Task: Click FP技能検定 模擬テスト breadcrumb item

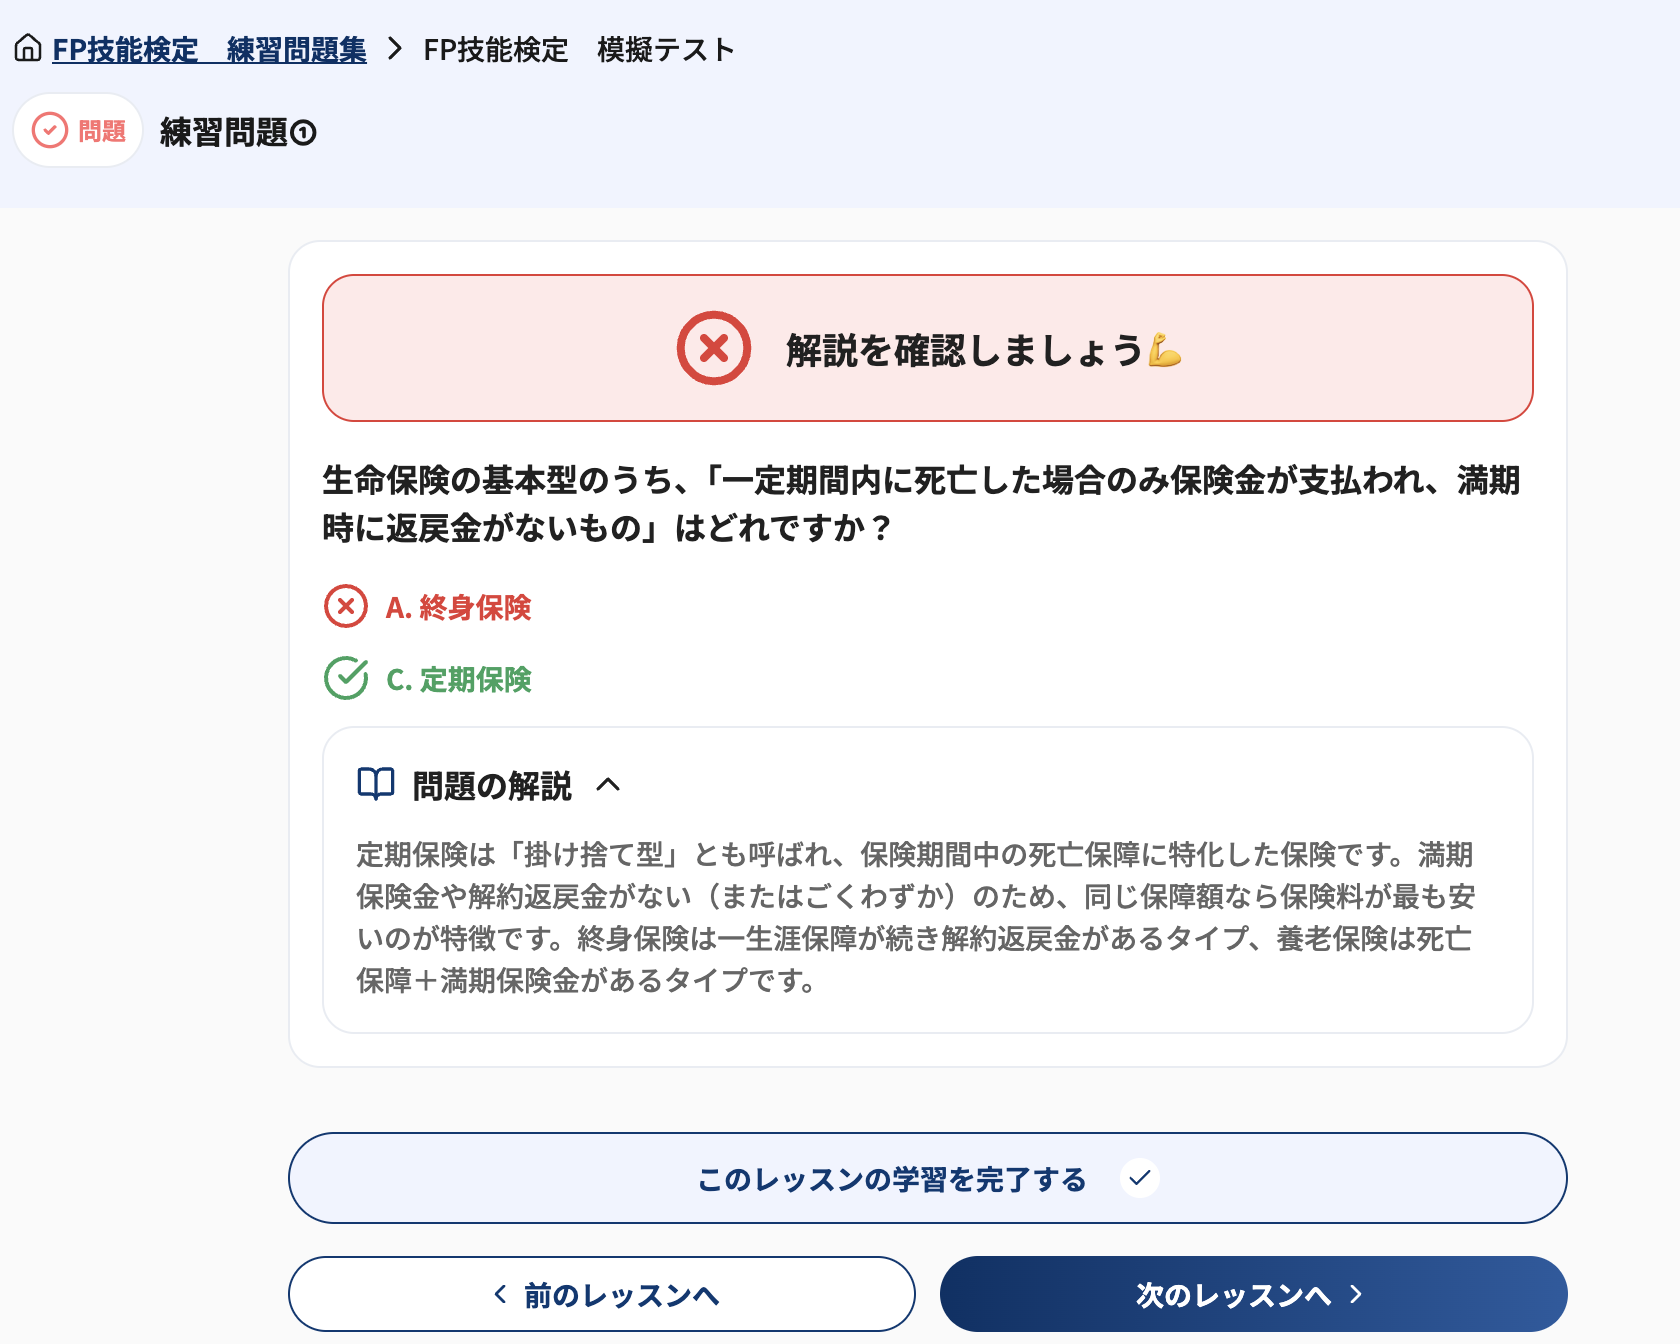Action: (x=579, y=49)
